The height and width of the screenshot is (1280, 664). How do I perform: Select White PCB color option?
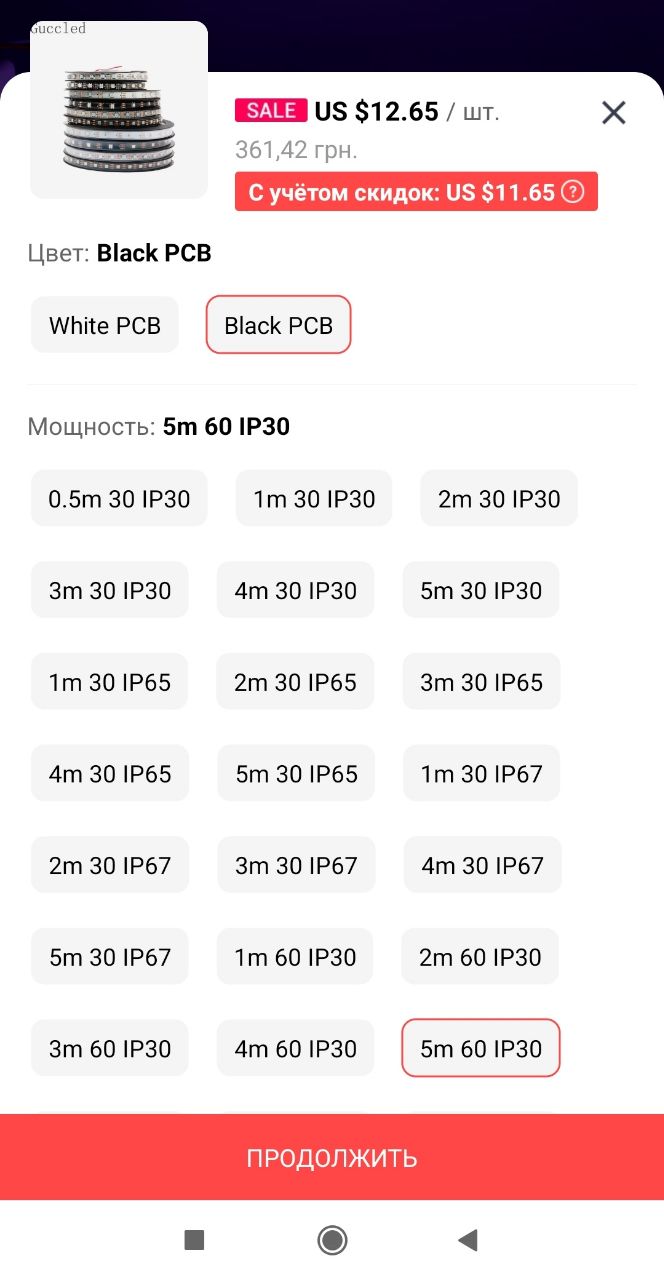click(105, 325)
